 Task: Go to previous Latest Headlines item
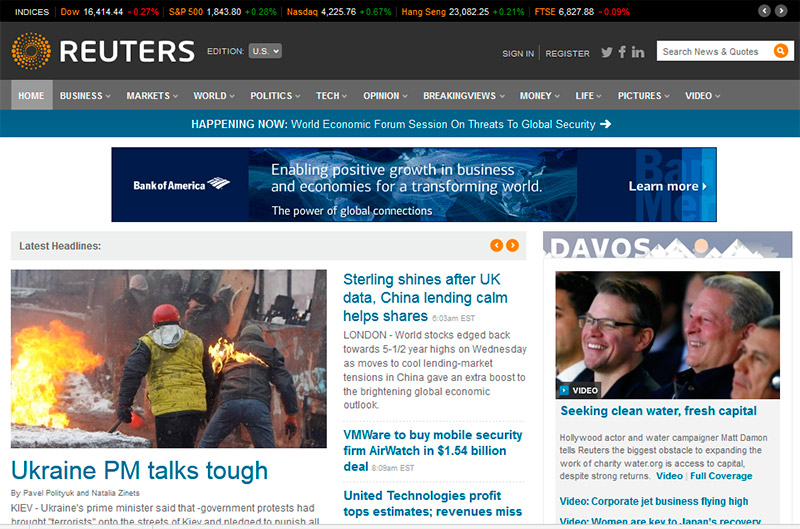(x=496, y=245)
